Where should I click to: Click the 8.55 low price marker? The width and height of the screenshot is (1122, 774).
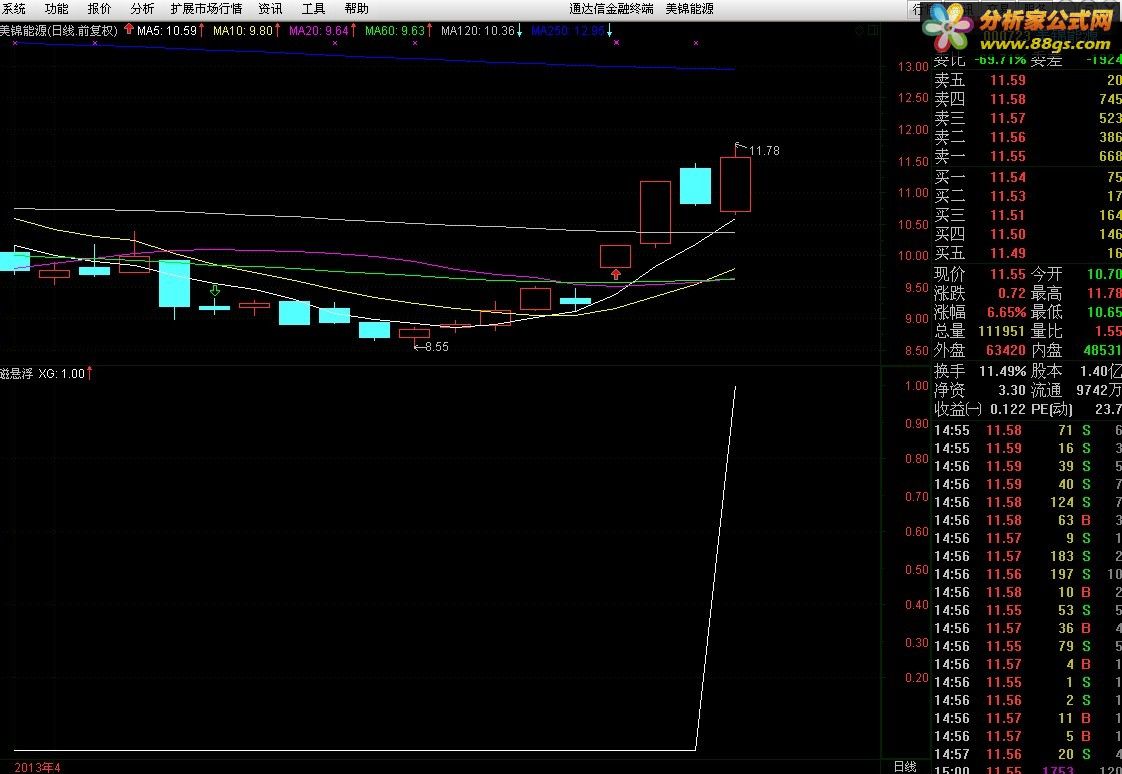click(x=436, y=347)
